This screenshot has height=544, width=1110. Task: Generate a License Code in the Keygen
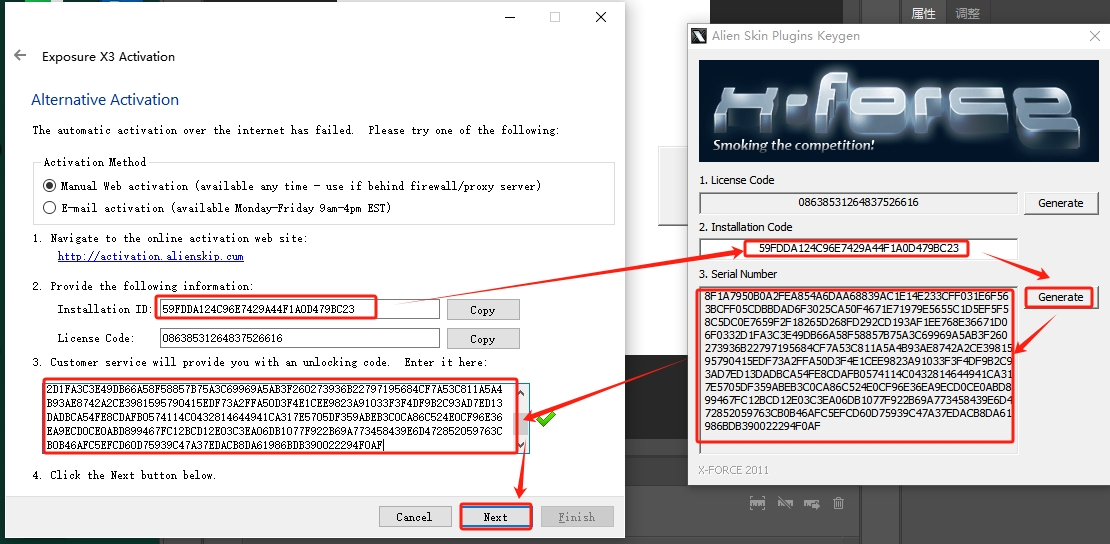coord(1060,203)
